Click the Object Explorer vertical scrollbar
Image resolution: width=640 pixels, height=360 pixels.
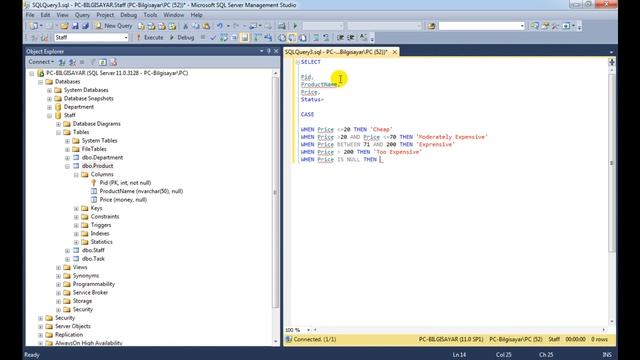[x=276, y=207]
